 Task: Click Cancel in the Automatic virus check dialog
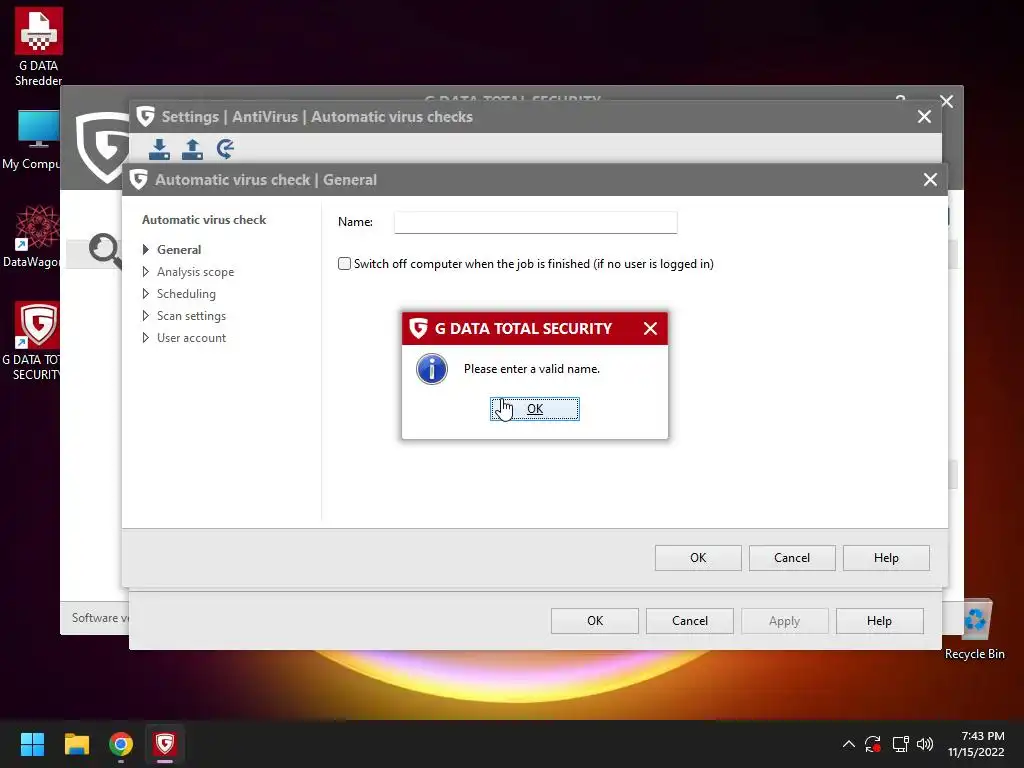pyautogui.click(x=792, y=558)
